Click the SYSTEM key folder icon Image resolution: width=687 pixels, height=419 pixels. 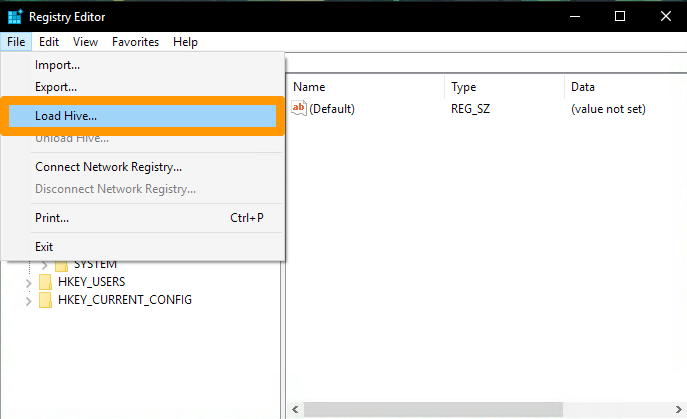(x=61, y=265)
